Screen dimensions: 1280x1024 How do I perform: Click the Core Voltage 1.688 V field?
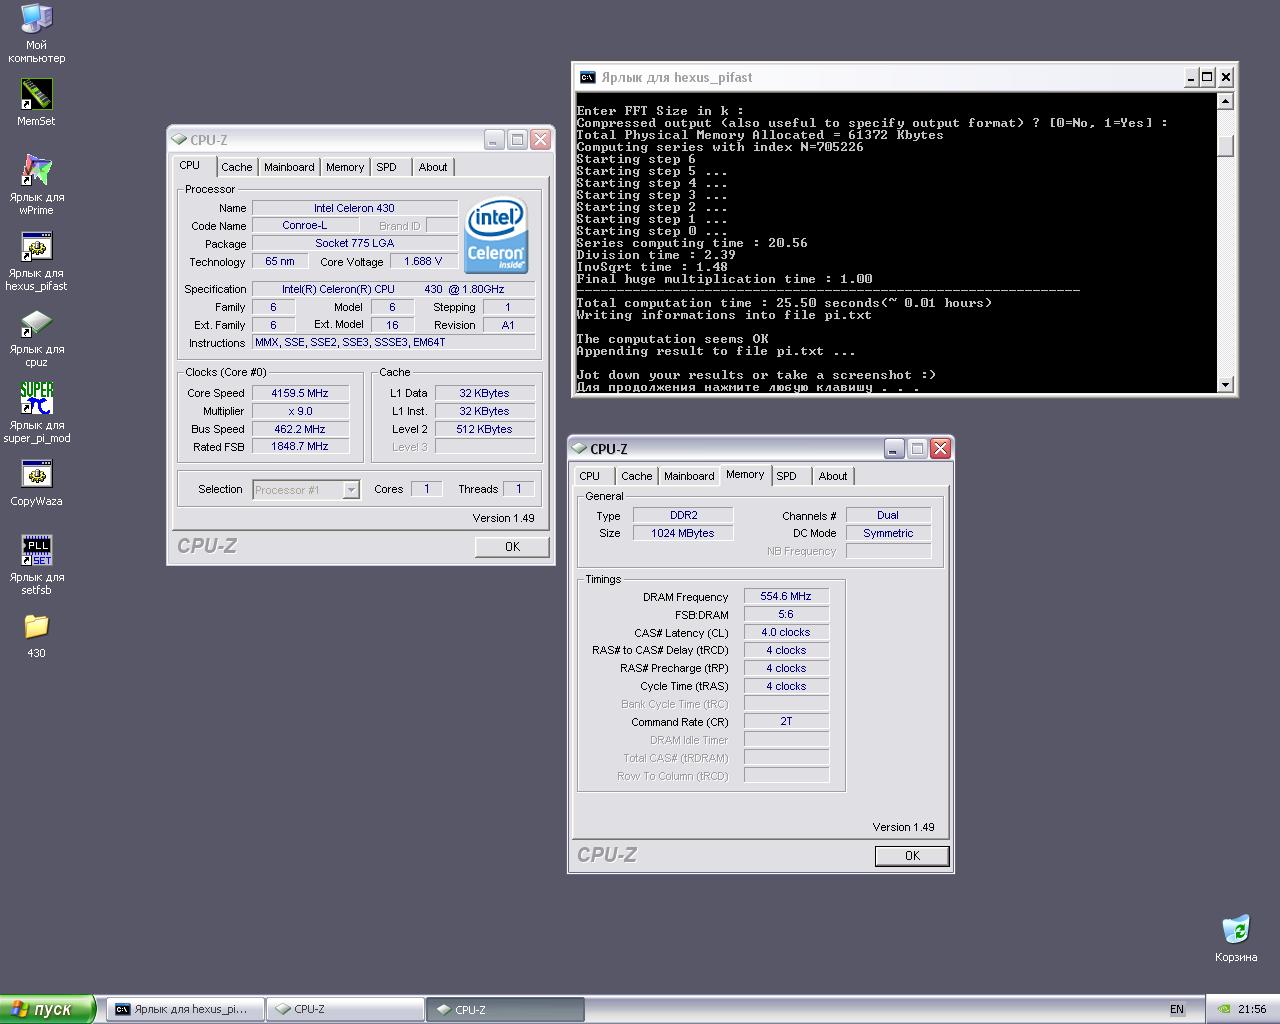423,261
